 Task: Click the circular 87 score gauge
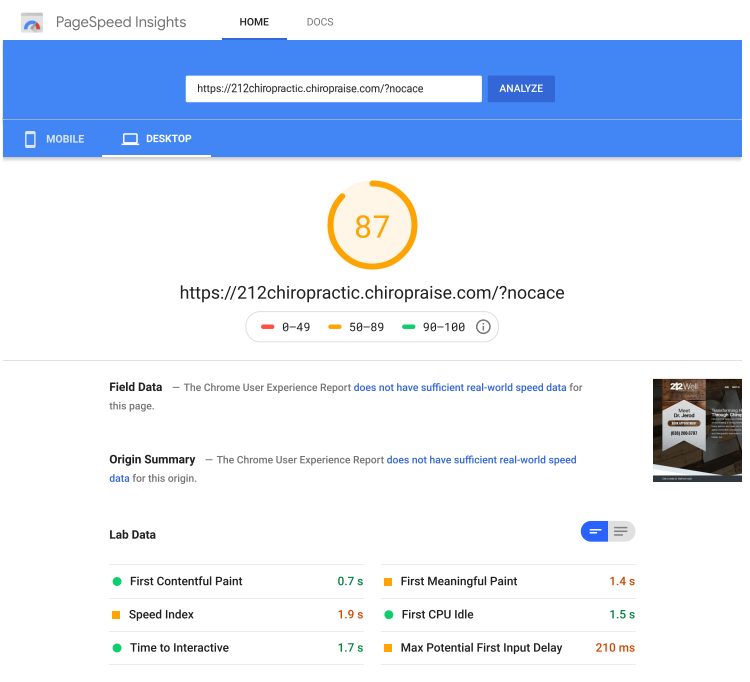372,226
